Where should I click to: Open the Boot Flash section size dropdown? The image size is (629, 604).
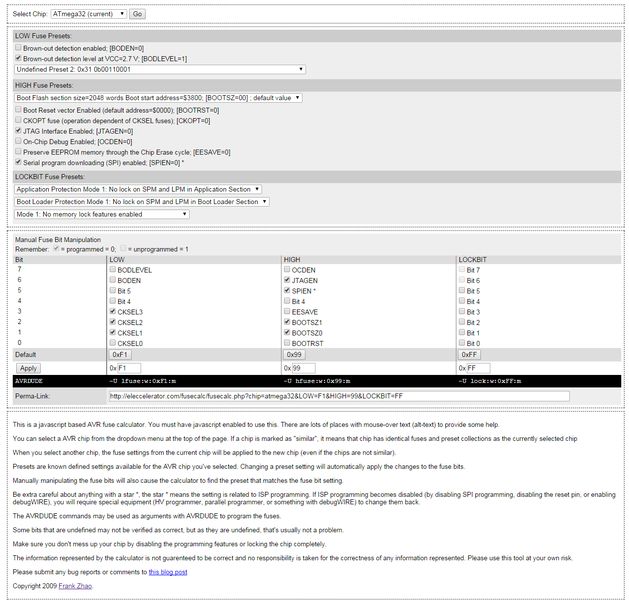pyautogui.click(x=158, y=98)
